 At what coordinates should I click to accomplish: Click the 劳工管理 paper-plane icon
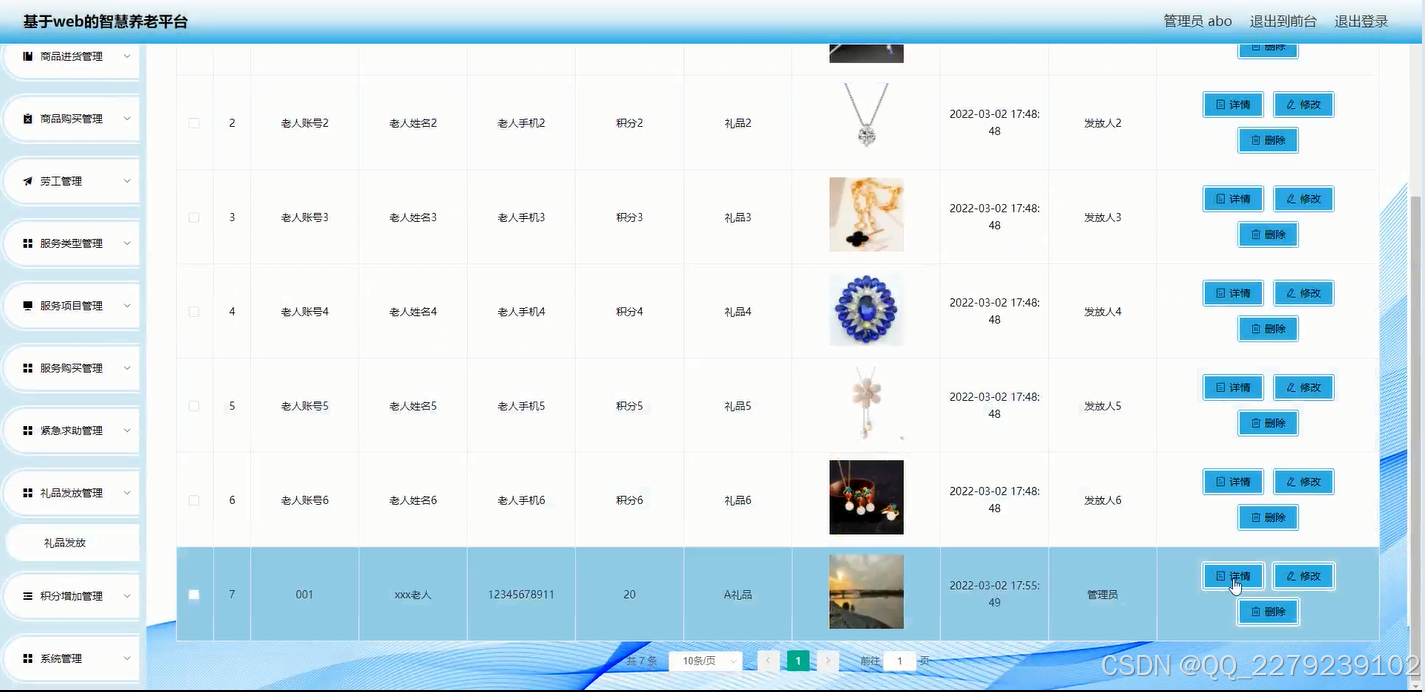(x=29, y=181)
